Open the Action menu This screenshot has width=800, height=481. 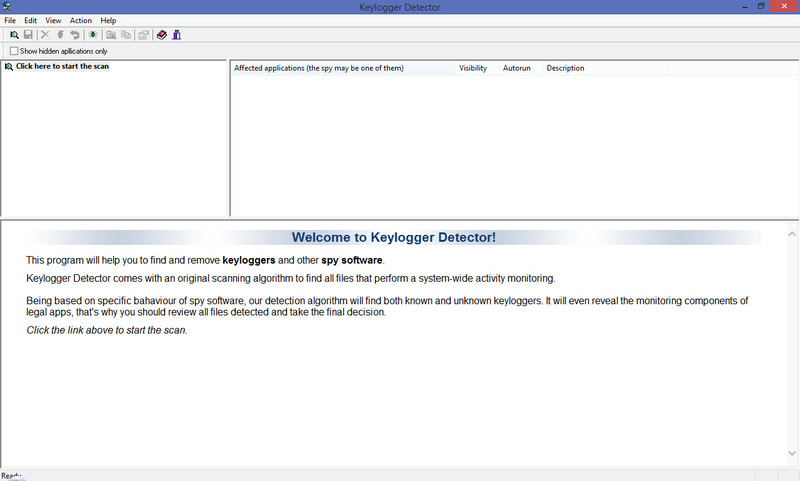81,20
